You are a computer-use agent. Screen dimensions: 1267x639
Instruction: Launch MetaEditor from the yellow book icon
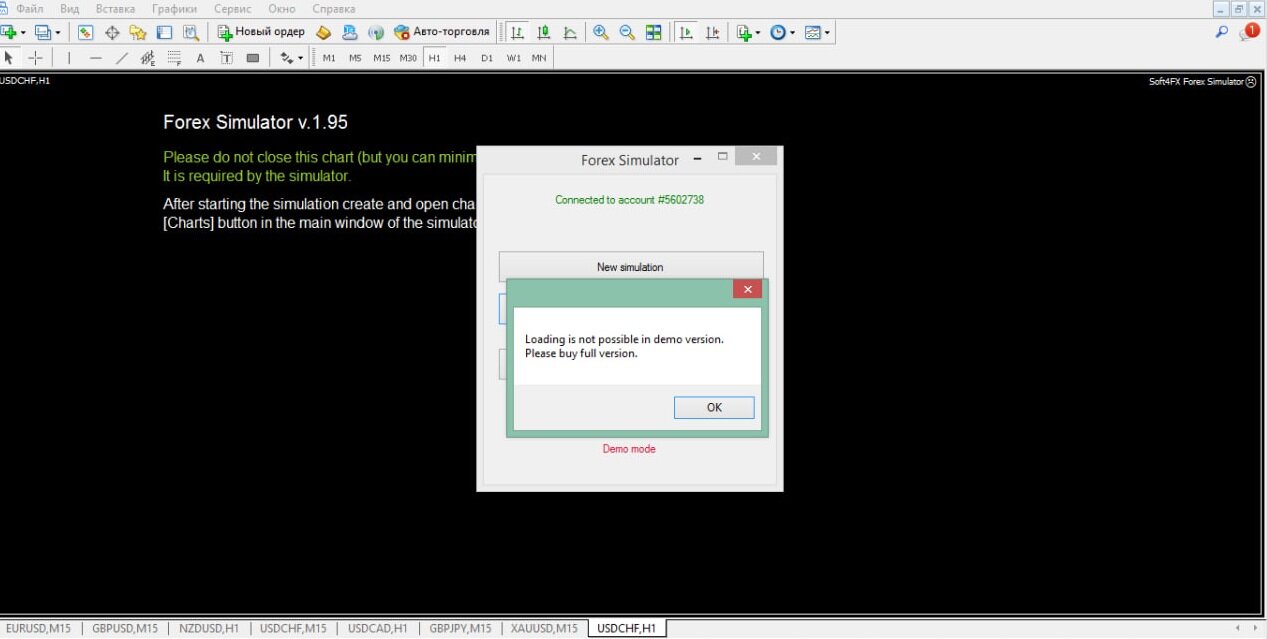pos(323,32)
